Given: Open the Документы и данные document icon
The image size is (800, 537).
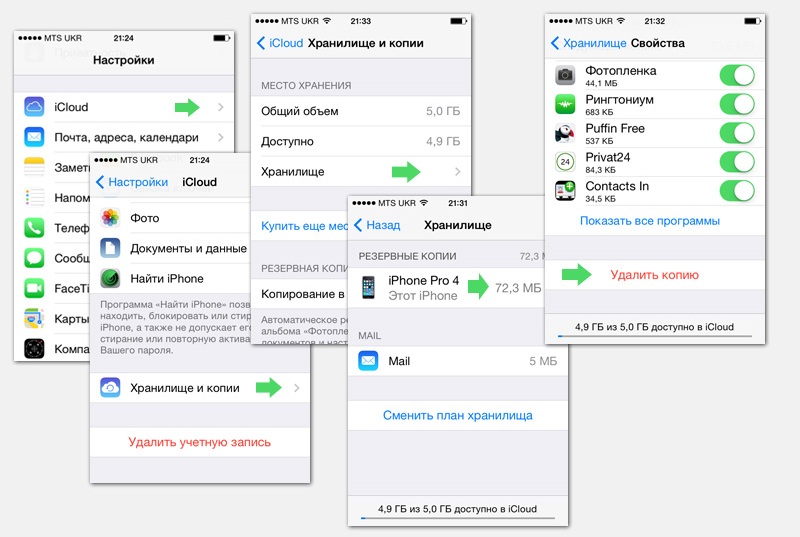Looking at the screenshot, I should (x=110, y=248).
